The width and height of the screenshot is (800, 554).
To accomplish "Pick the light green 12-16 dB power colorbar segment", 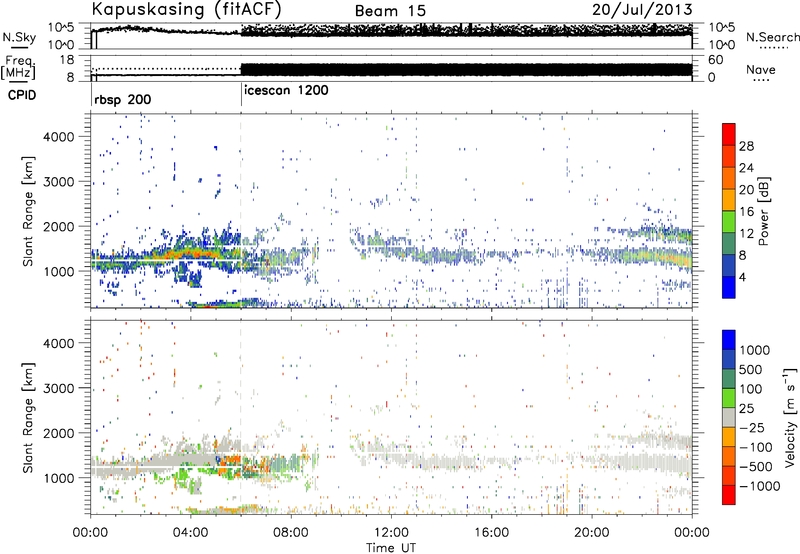I will (x=729, y=221).
